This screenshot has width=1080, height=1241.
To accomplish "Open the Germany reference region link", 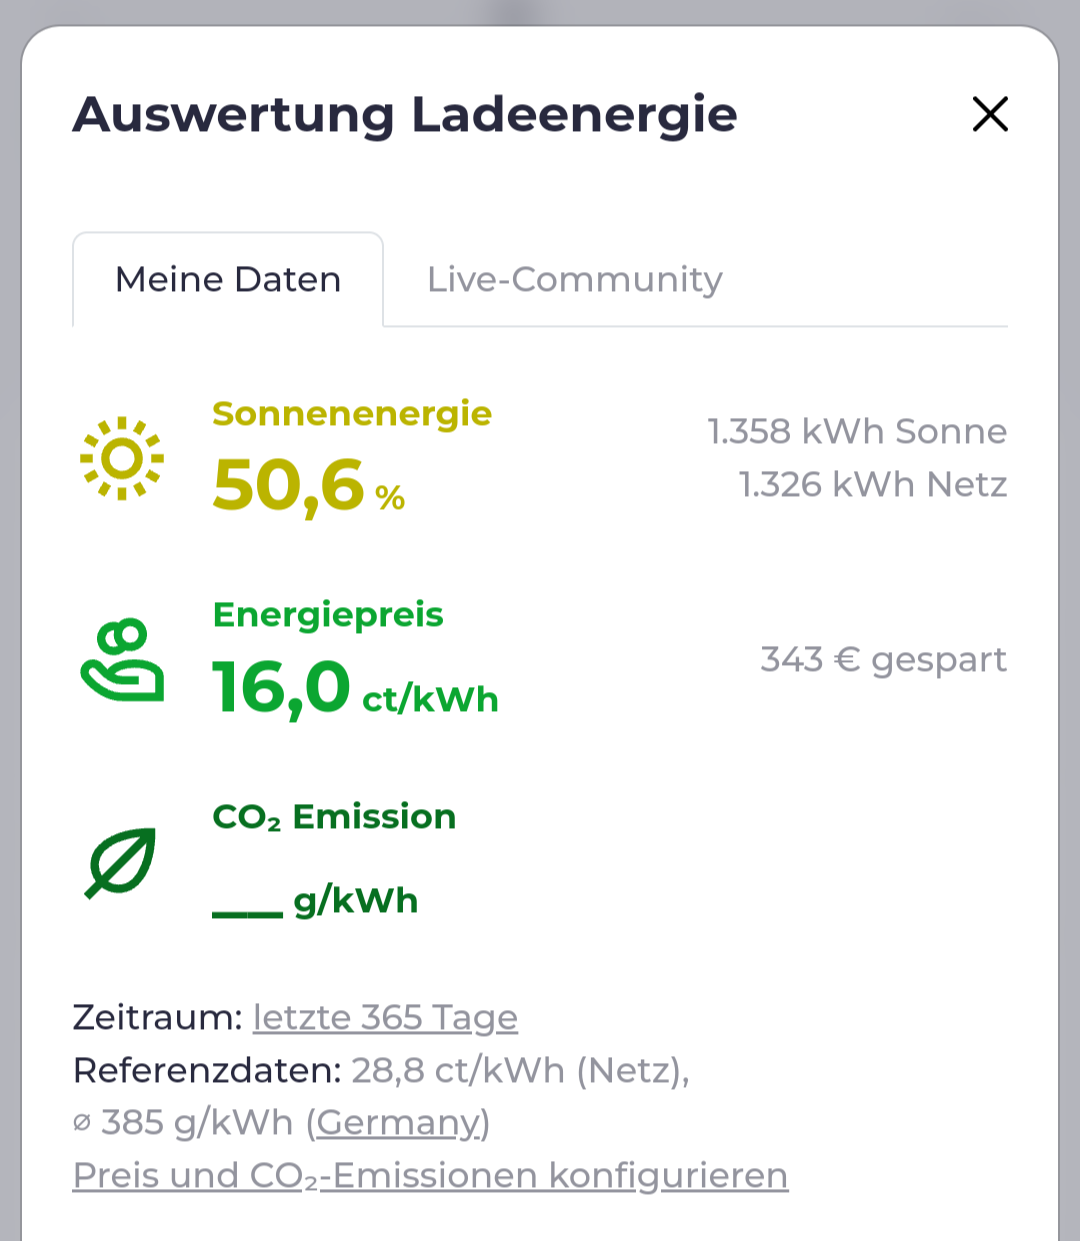I will (x=398, y=1122).
